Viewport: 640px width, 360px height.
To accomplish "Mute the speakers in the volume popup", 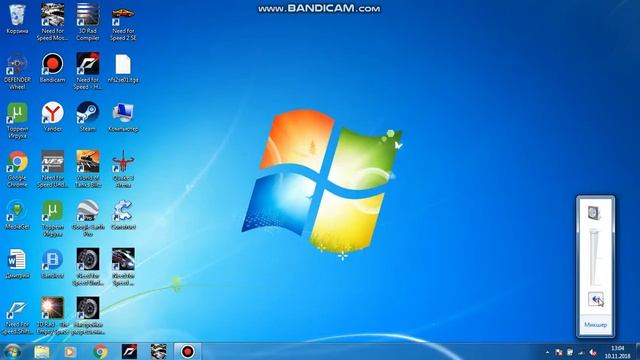I will [596, 300].
